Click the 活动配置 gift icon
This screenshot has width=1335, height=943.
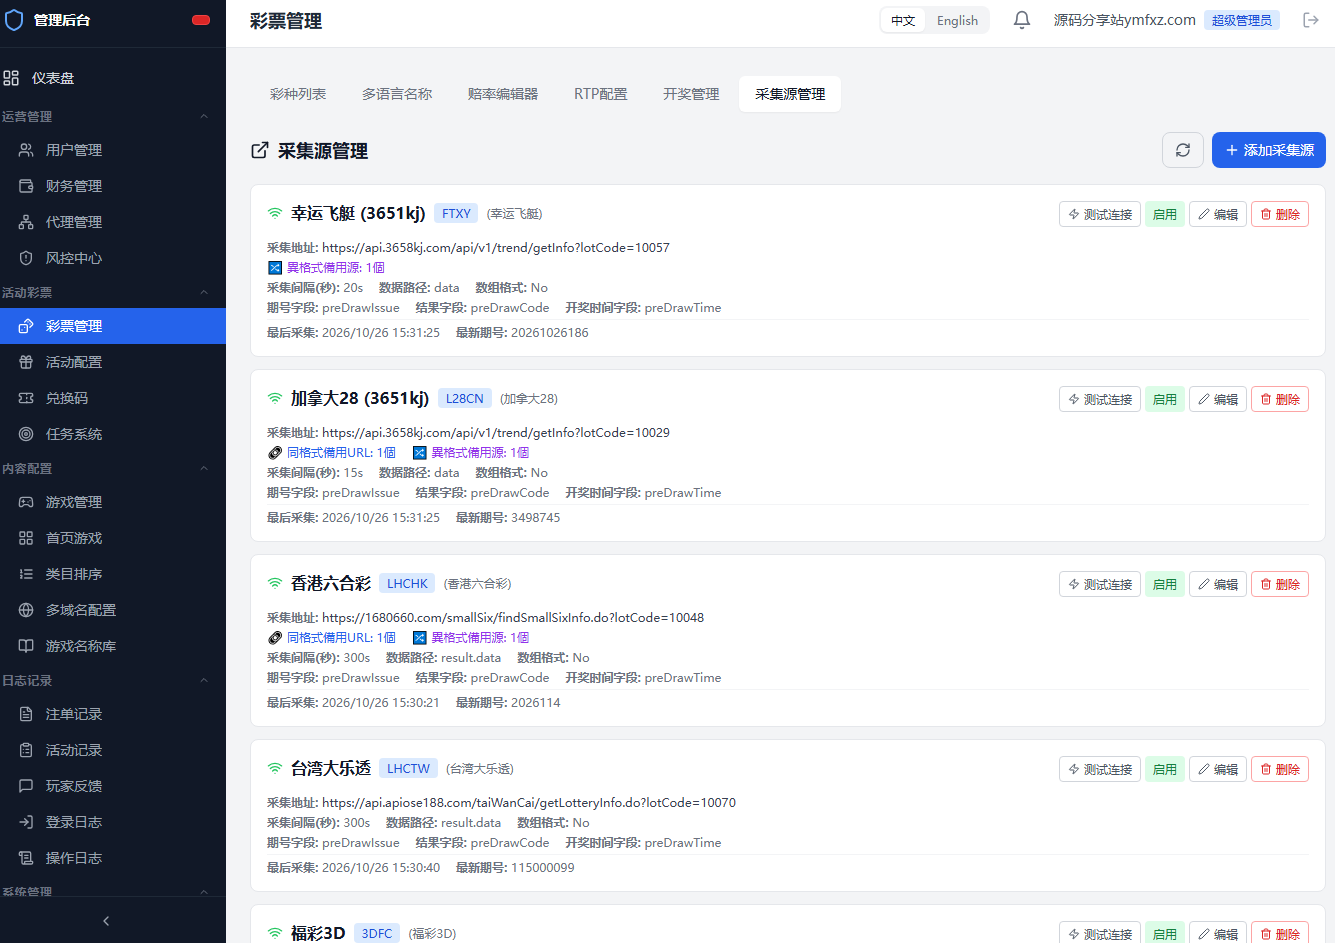click(26, 362)
